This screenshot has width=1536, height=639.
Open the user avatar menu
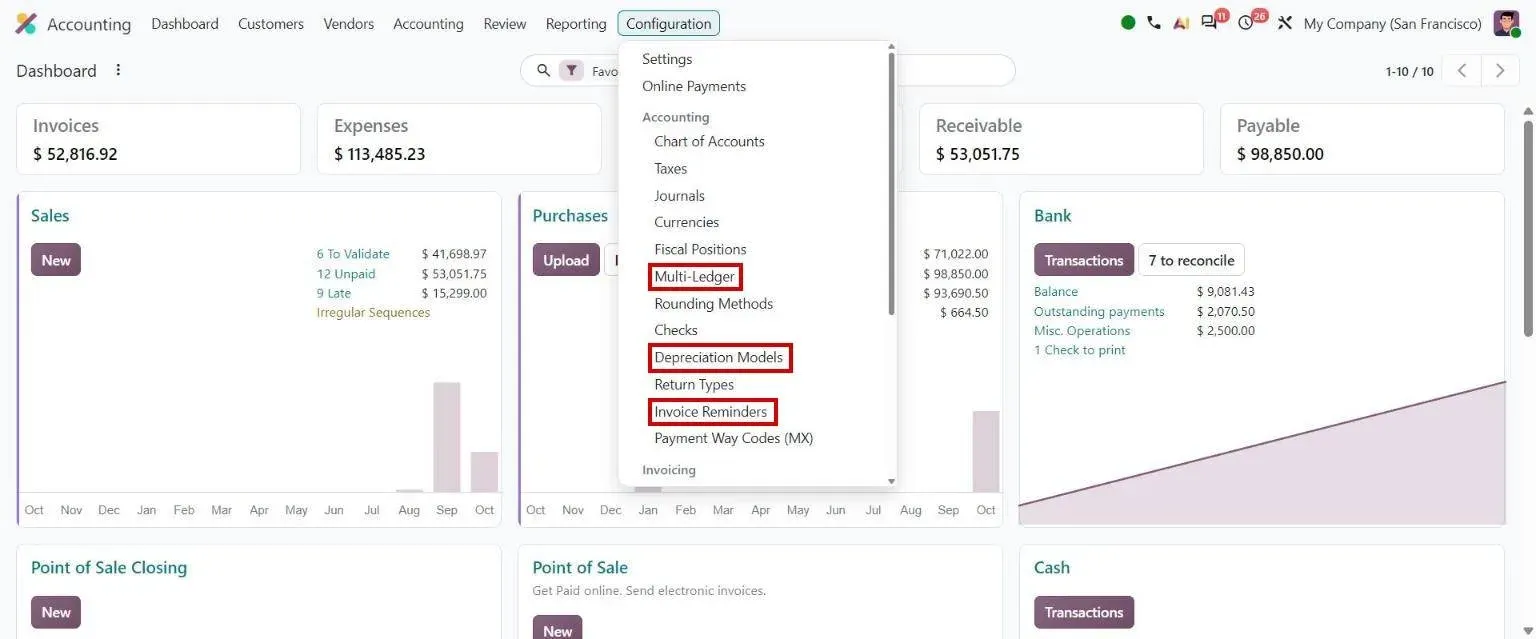(1506, 23)
